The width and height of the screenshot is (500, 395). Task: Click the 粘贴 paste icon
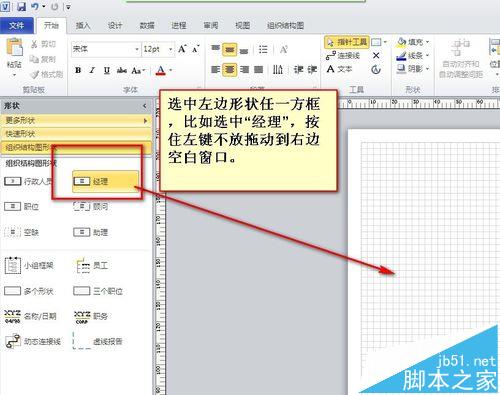(14, 47)
